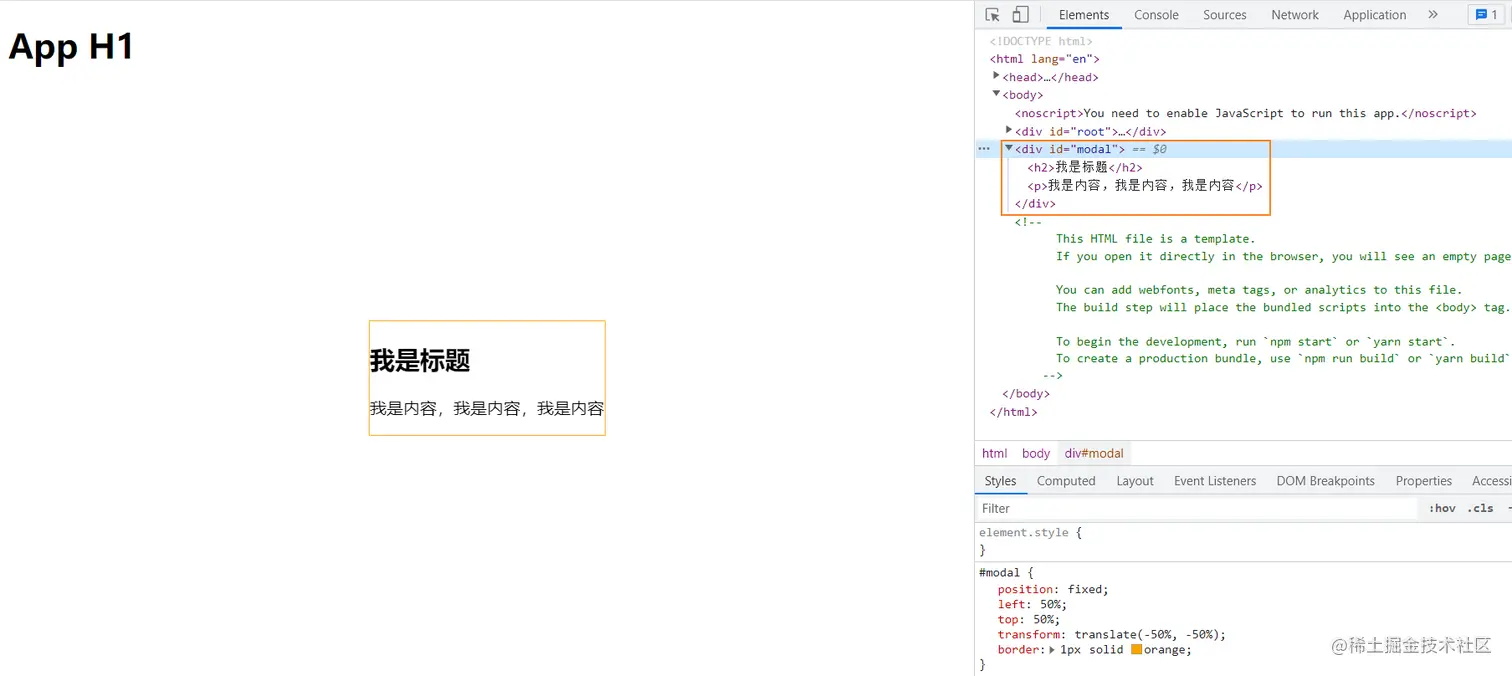The height and width of the screenshot is (676, 1512).
Task: Expand the head element node
Action: click(996, 76)
